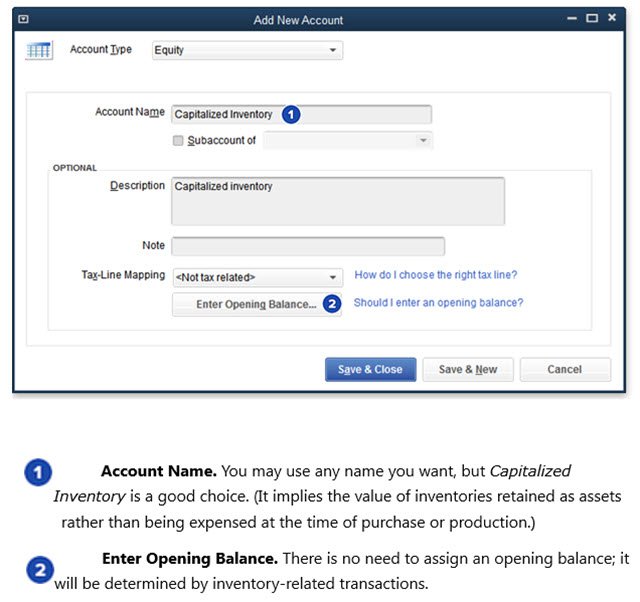Click the Save & Close button

pos(370,369)
